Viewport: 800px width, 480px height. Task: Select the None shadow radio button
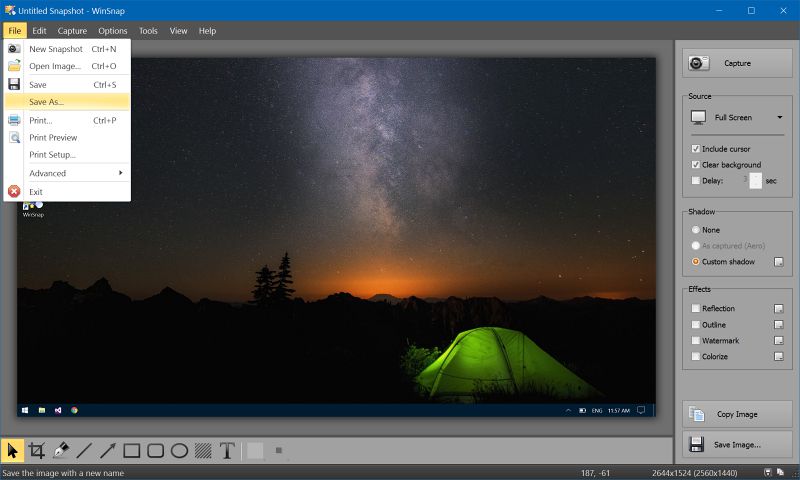(696, 230)
